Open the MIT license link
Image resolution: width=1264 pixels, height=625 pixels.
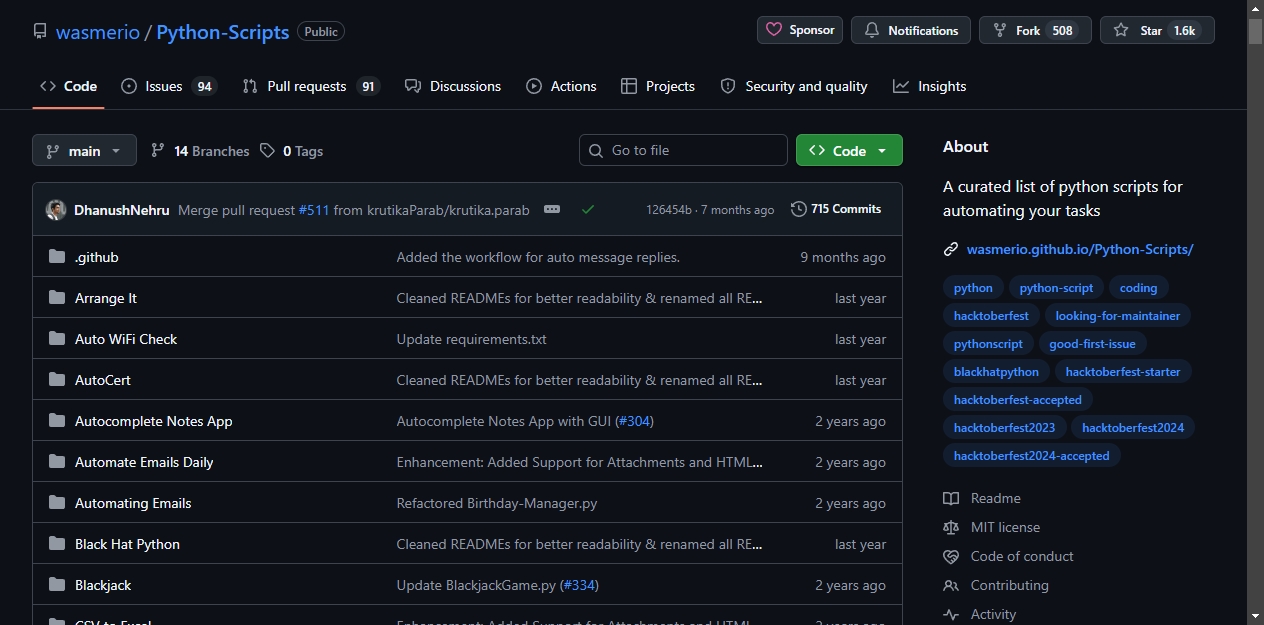point(992,527)
